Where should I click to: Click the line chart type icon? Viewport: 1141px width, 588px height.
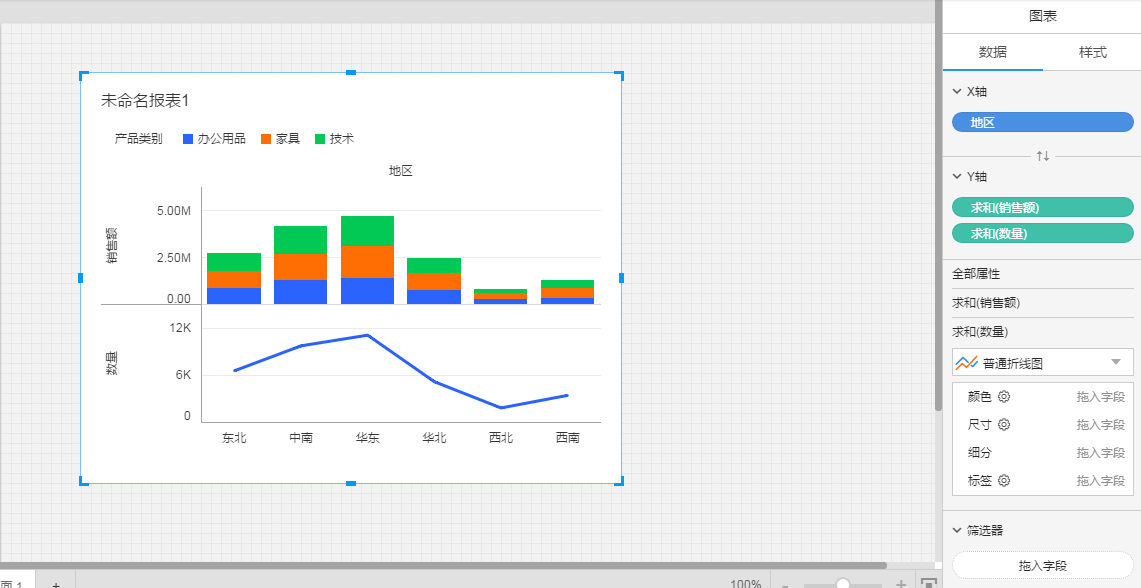966,362
